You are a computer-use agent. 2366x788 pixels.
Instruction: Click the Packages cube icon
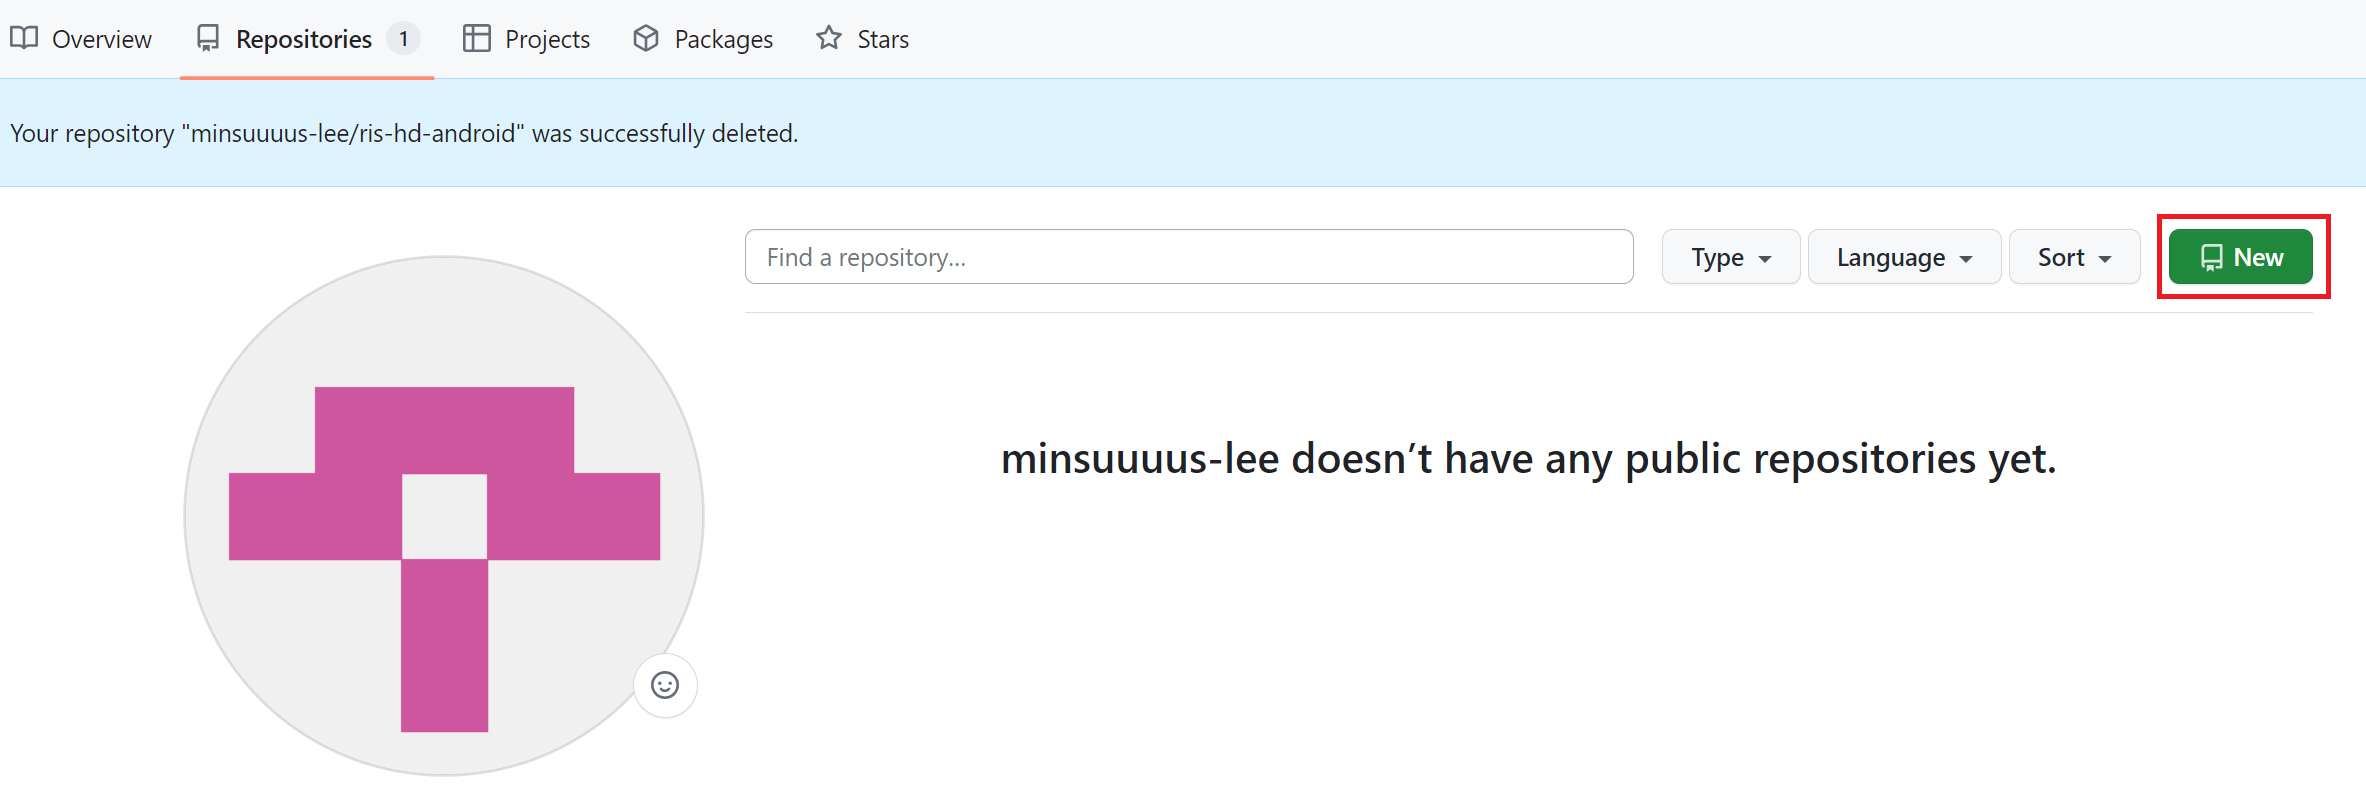pos(646,38)
